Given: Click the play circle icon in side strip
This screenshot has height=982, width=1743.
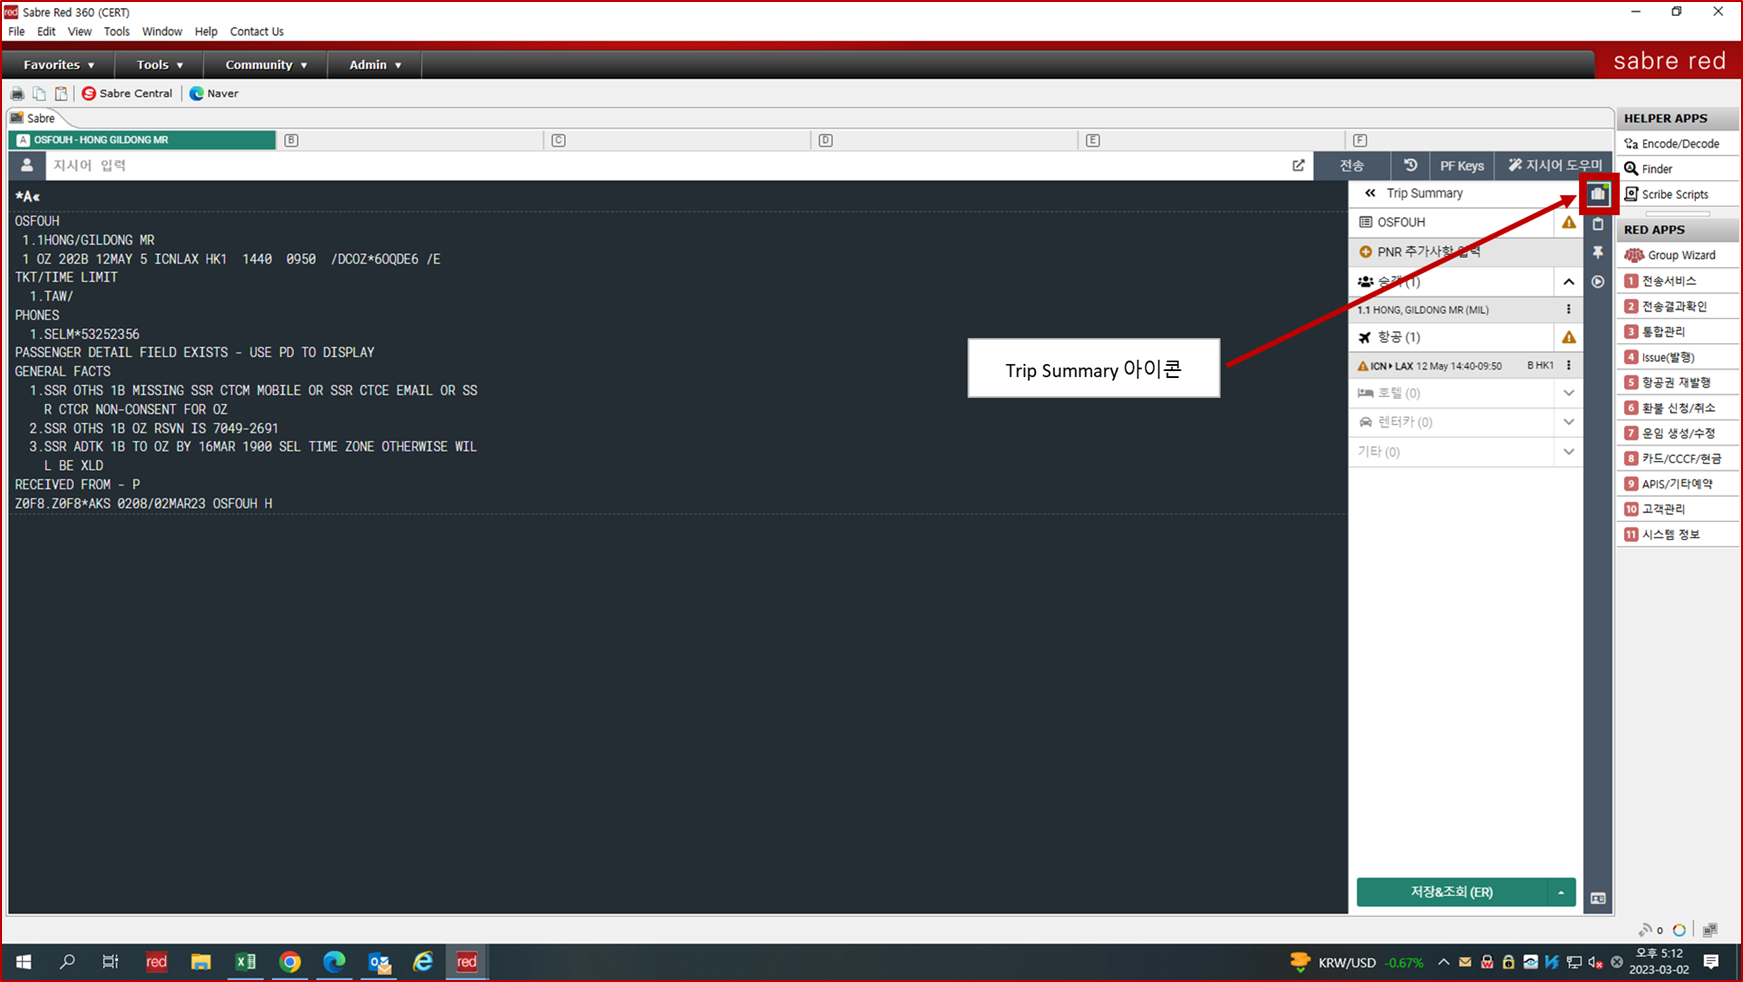Looking at the screenshot, I should click(x=1598, y=282).
